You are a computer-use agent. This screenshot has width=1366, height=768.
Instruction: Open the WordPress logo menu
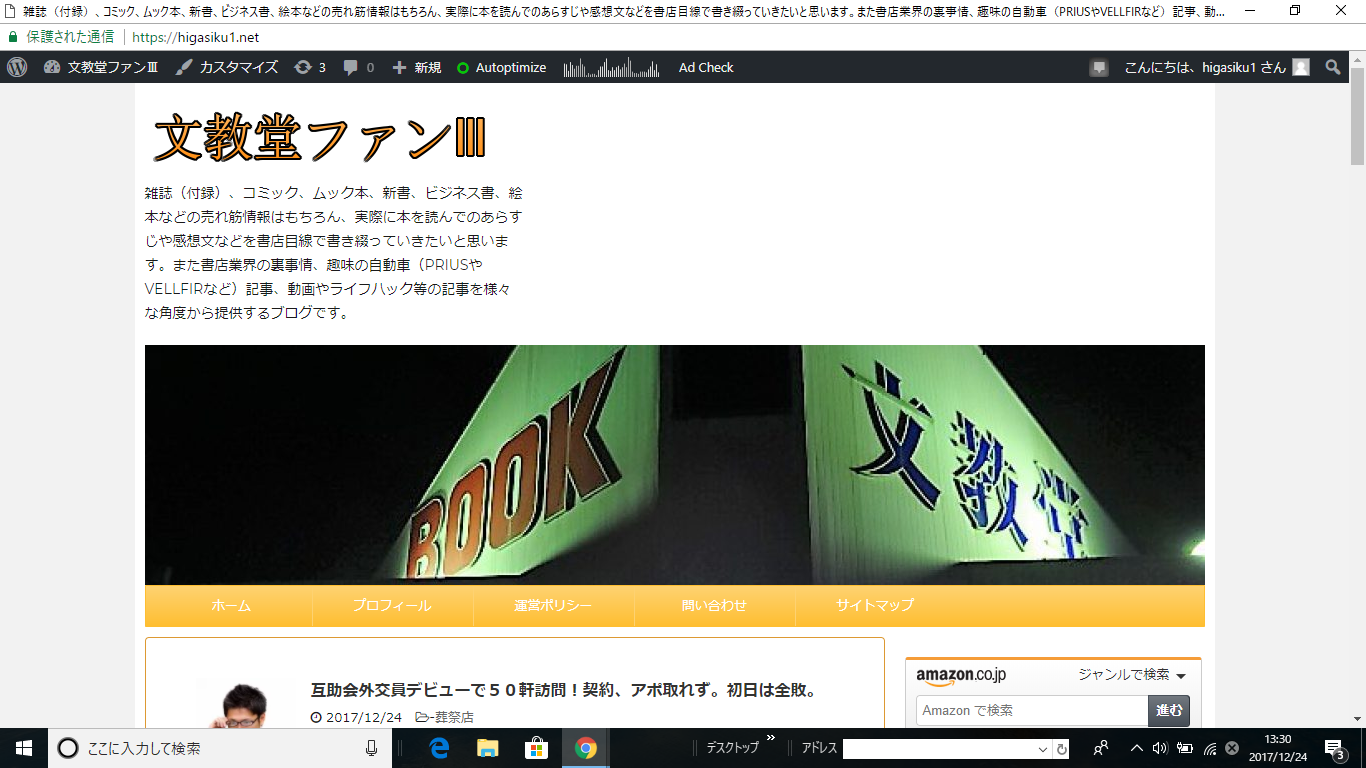pos(17,67)
